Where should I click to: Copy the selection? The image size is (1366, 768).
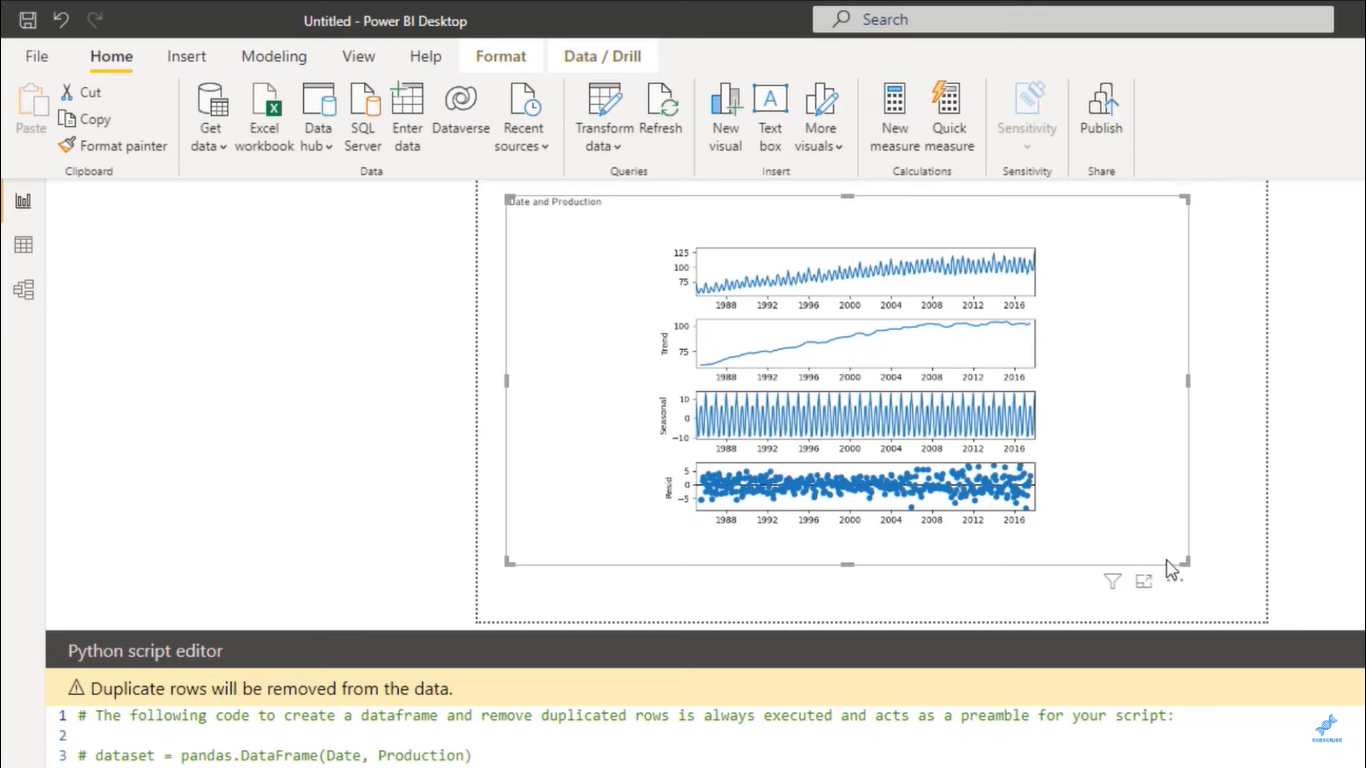click(x=84, y=119)
